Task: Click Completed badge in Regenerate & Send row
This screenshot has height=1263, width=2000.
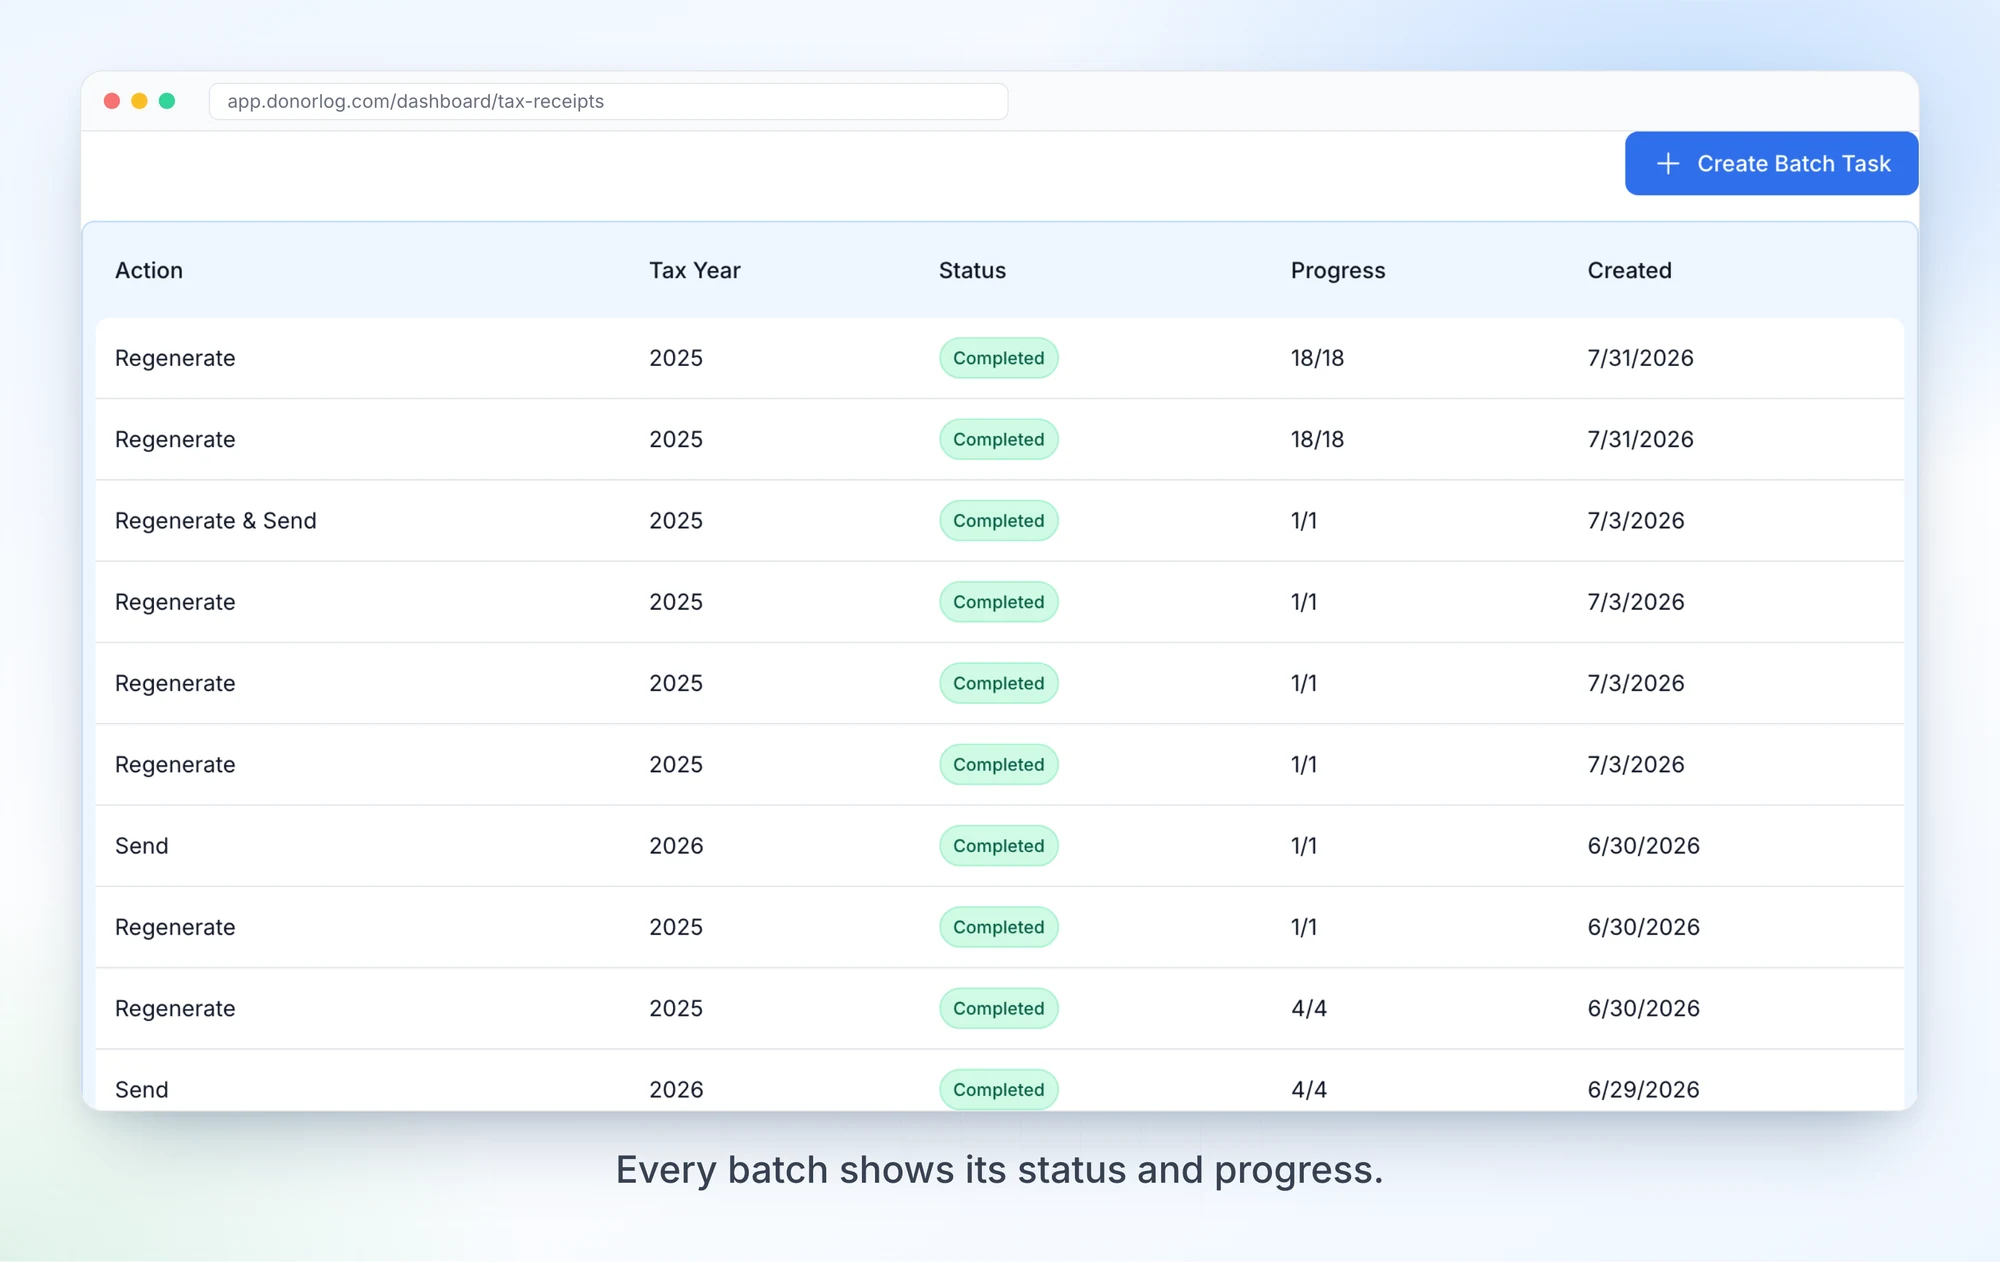Action: 998,521
